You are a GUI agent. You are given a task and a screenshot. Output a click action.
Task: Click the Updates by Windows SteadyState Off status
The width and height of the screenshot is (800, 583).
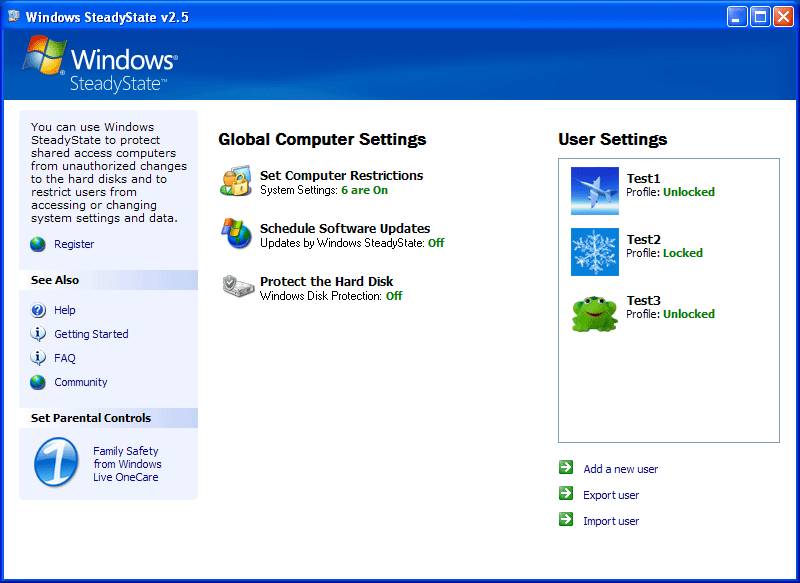(x=436, y=243)
